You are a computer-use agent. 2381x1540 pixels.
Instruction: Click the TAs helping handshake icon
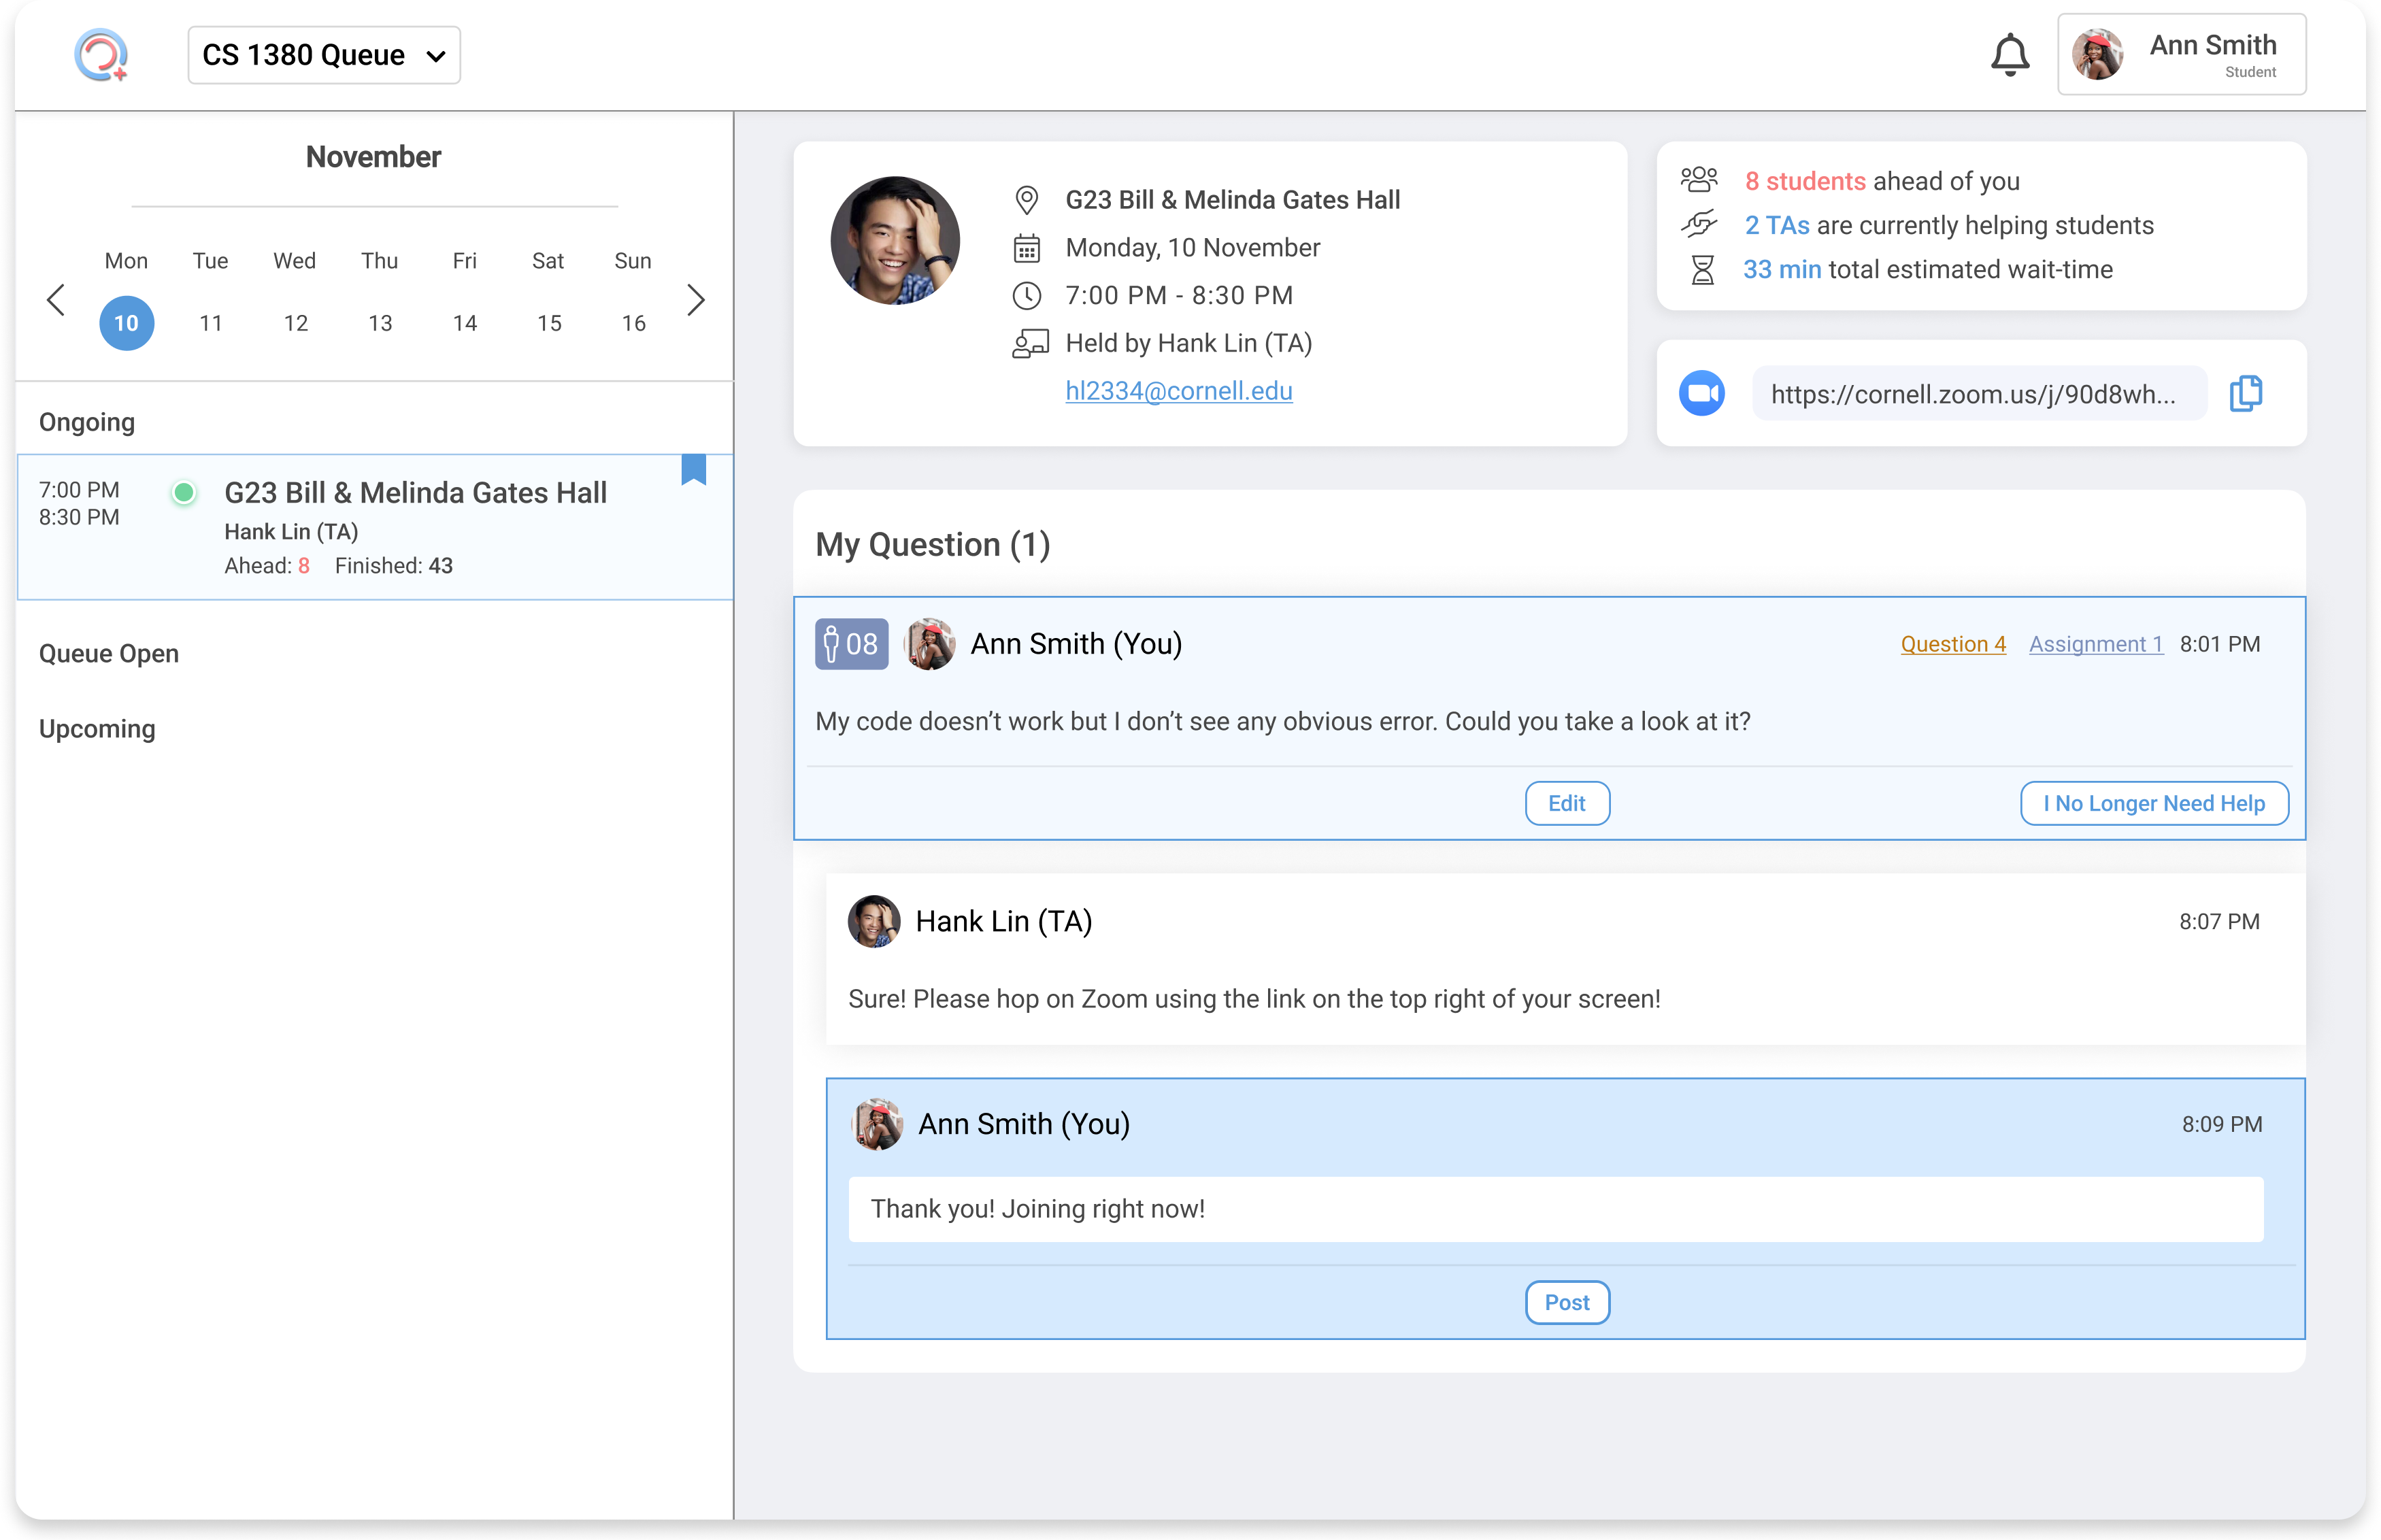click(x=1699, y=224)
